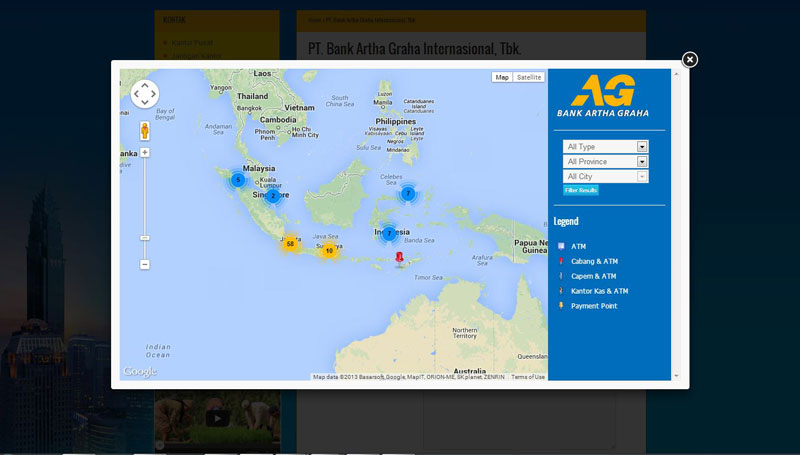800x455 pixels.
Task: Click the Payment Point legend icon
Action: (x=561, y=306)
